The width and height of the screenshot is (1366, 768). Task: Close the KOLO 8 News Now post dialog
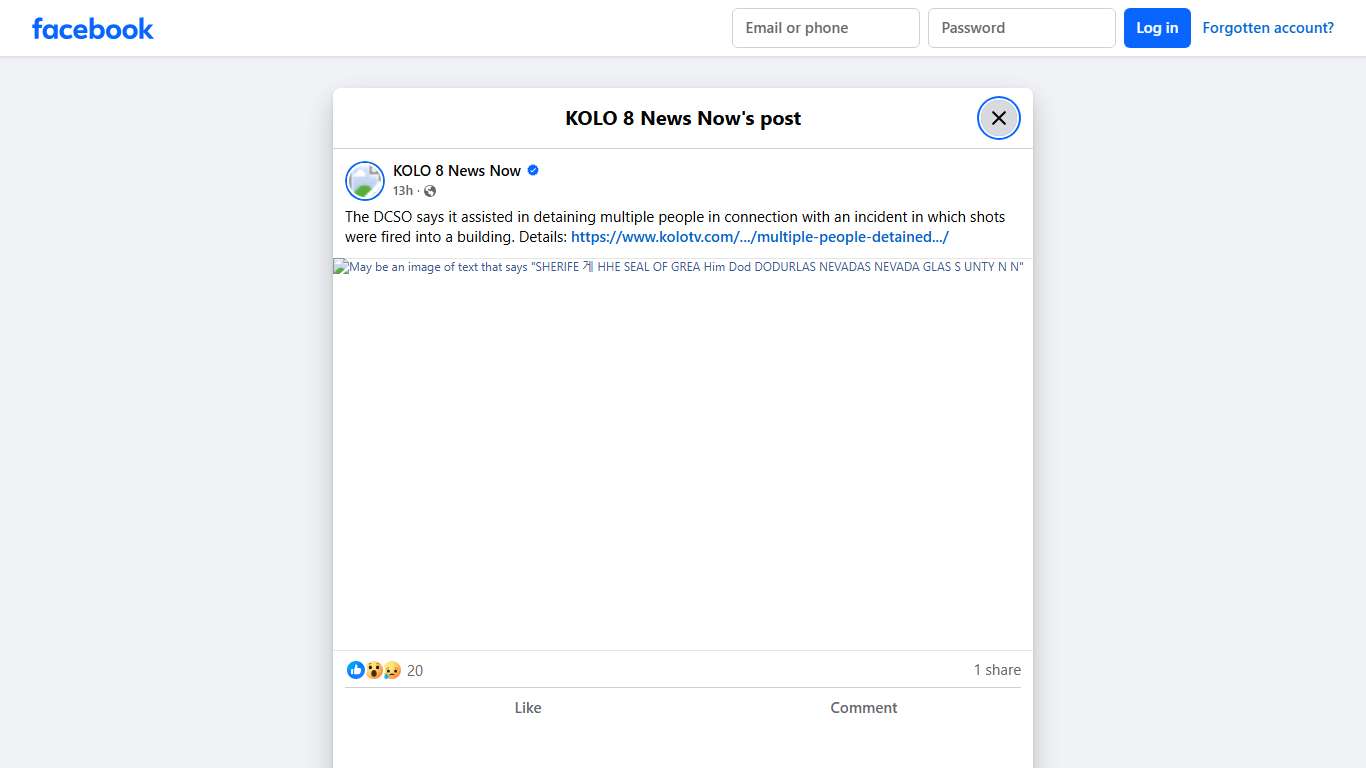(x=998, y=118)
